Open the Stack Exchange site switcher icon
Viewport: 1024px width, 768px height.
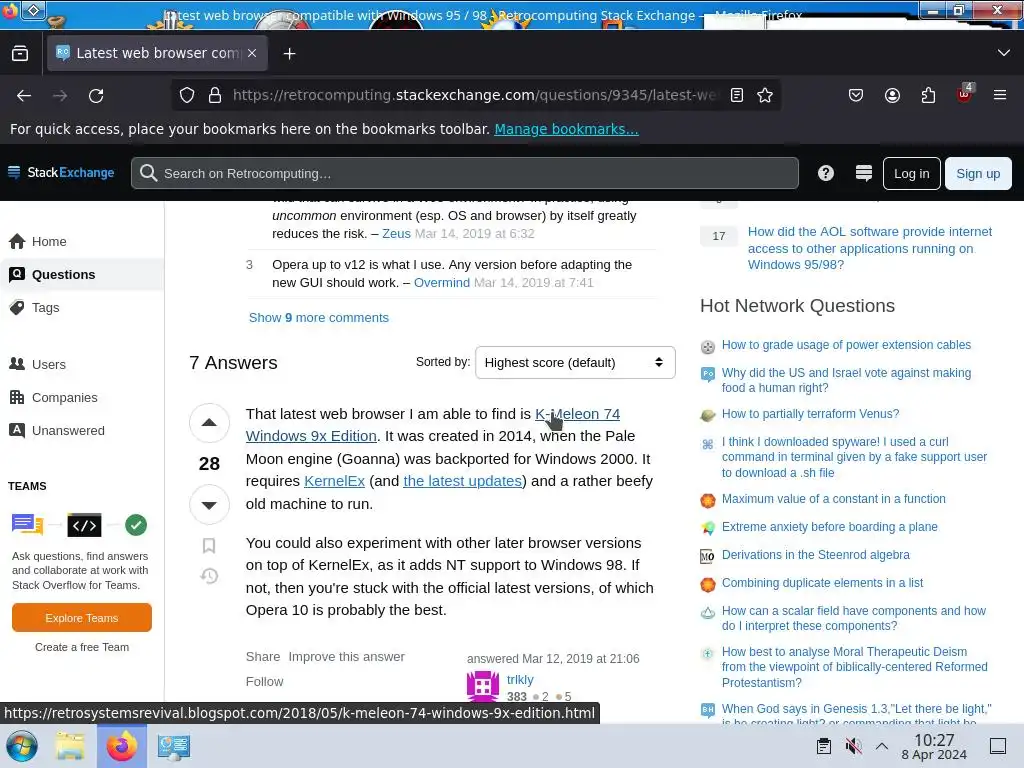(x=863, y=173)
